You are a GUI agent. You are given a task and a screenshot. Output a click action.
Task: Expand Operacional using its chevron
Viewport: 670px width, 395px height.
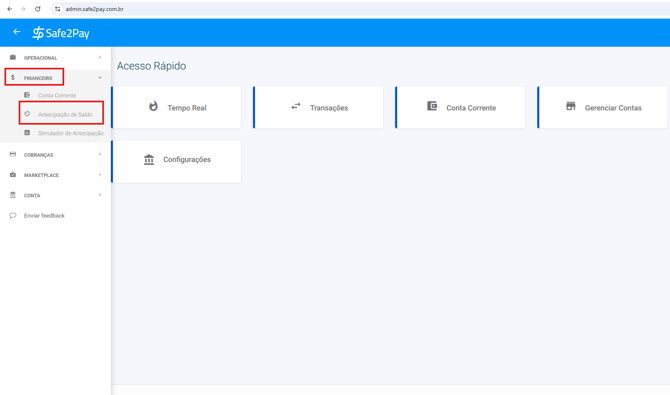click(x=100, y=57)
